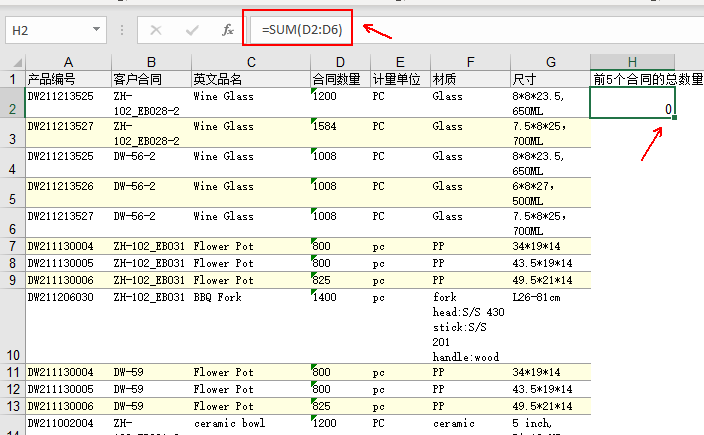Click header cell 计量单位

(x=400, y=79)
